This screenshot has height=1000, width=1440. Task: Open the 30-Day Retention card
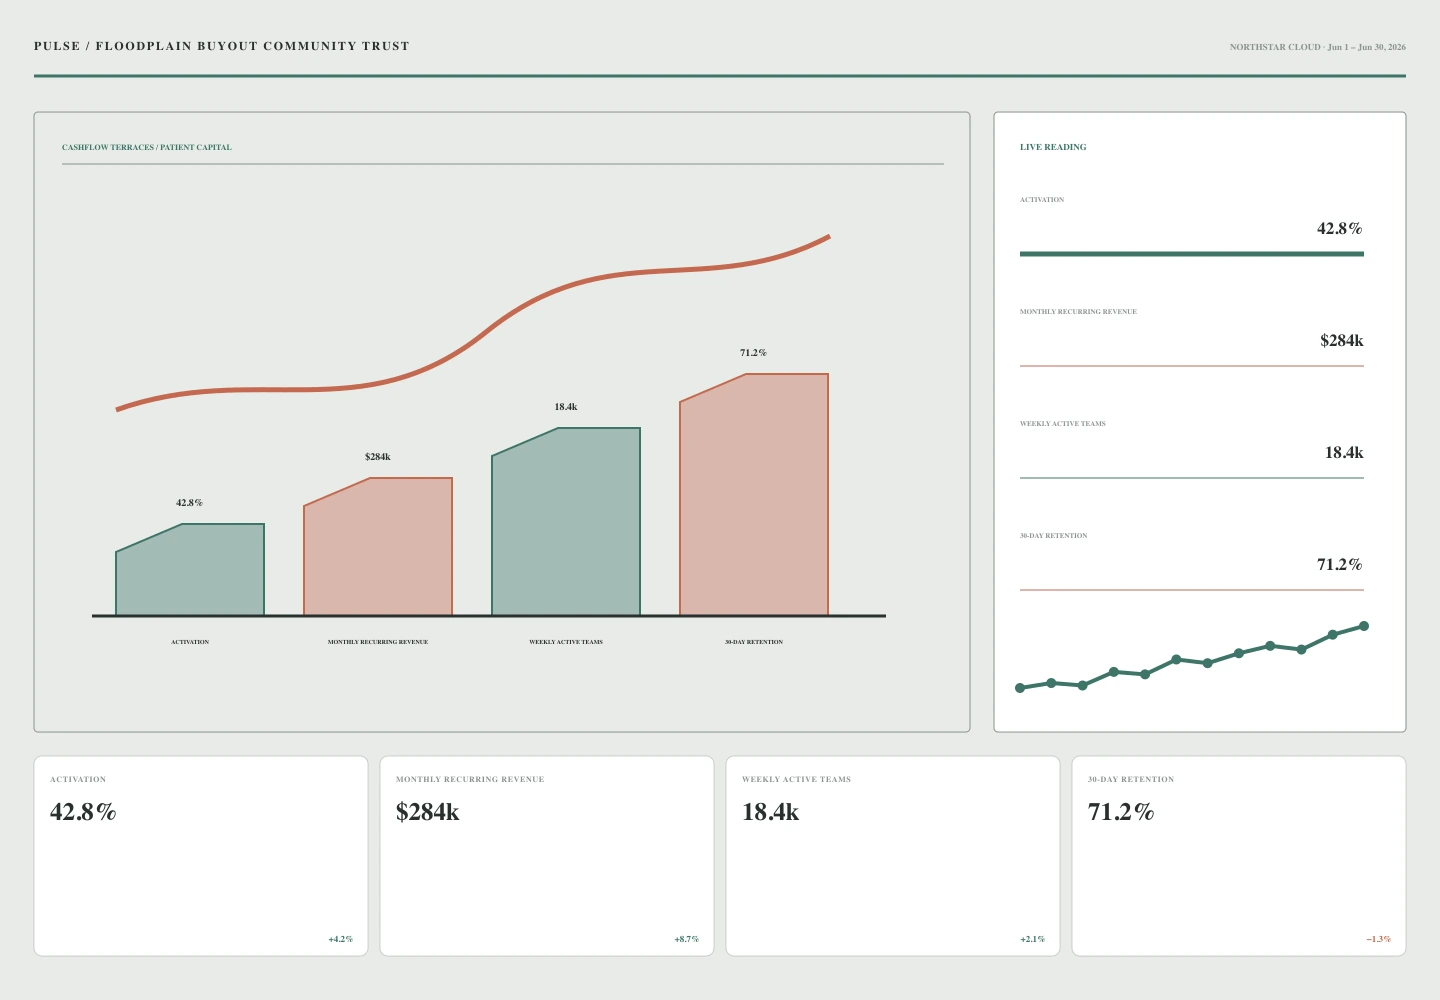click(x=1239, y=856)
